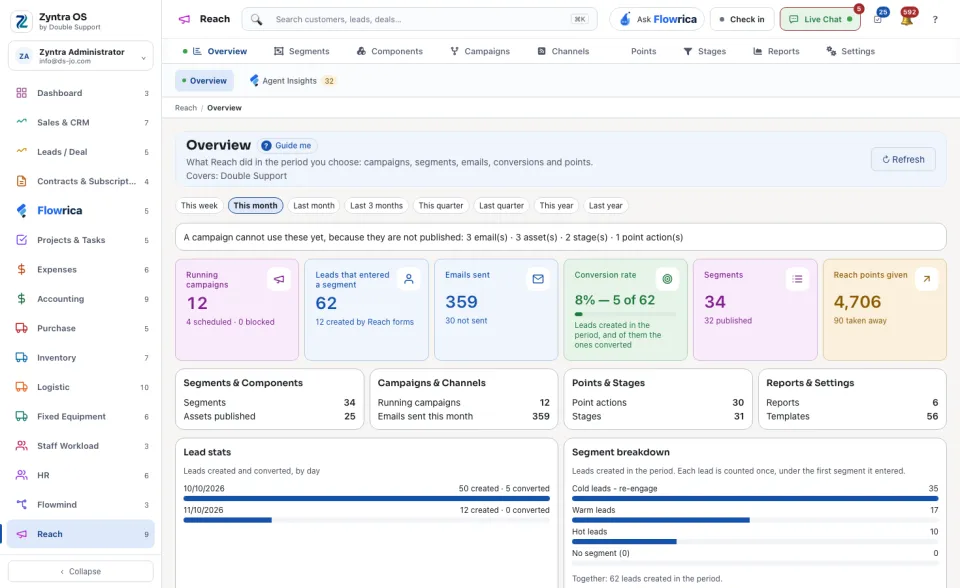Click the Refresh button
Screen dimensions: 960x588
903,159
